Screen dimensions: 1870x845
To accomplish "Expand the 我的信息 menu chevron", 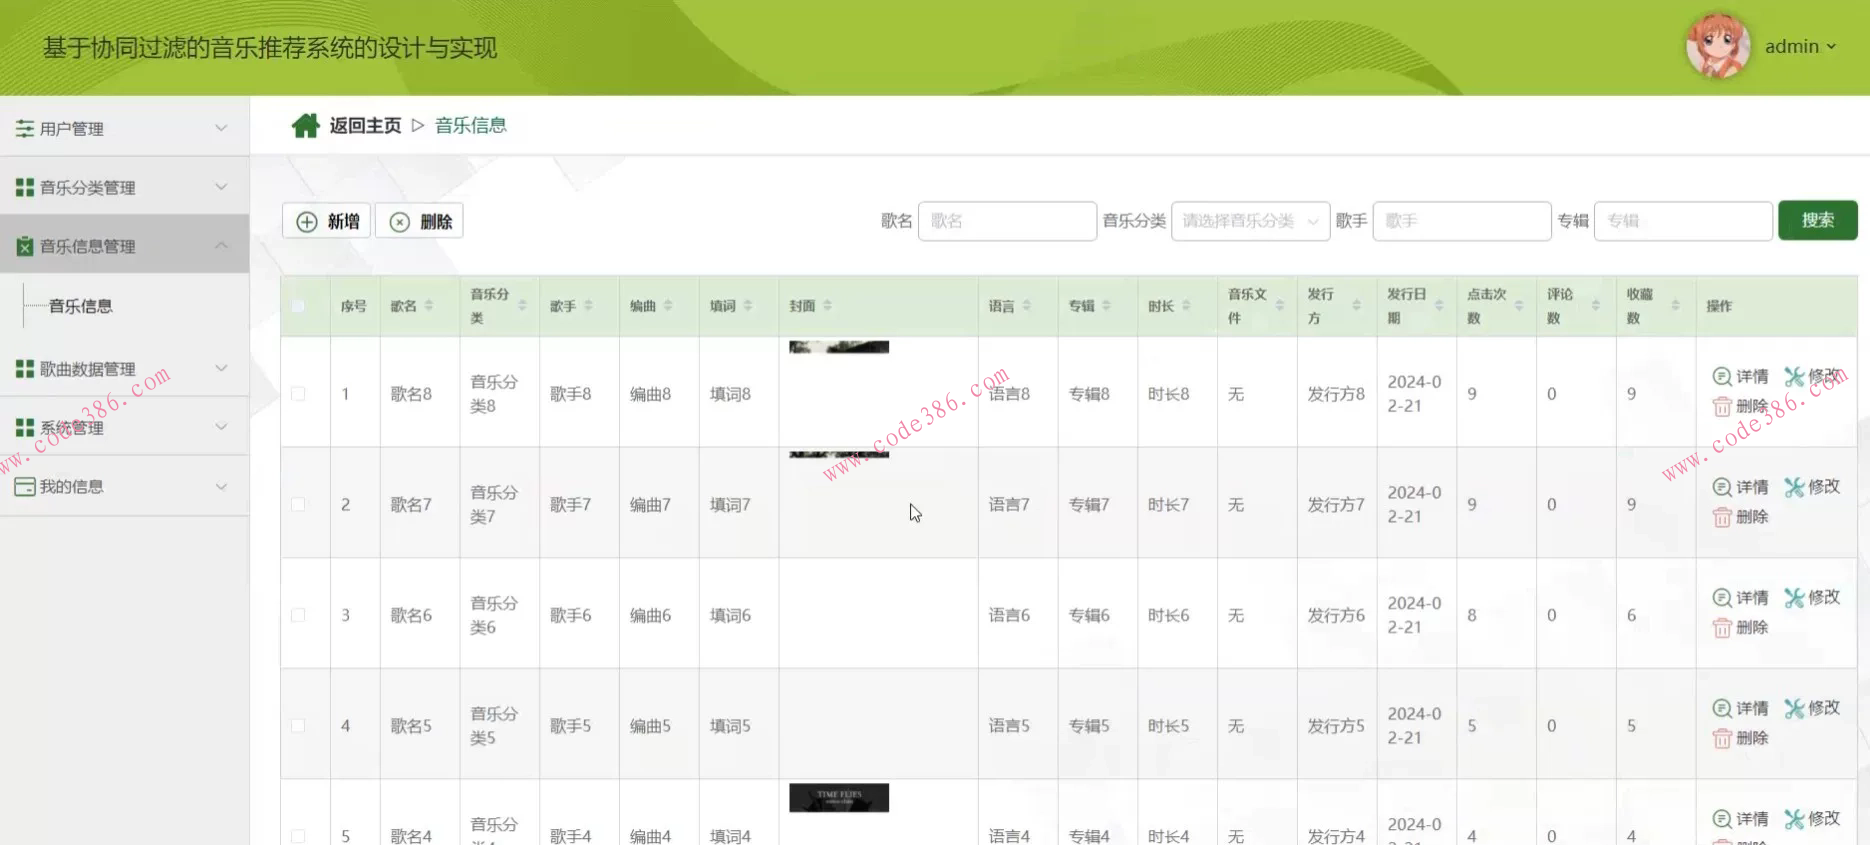I will pyautogui.click(x=221, y=486).
